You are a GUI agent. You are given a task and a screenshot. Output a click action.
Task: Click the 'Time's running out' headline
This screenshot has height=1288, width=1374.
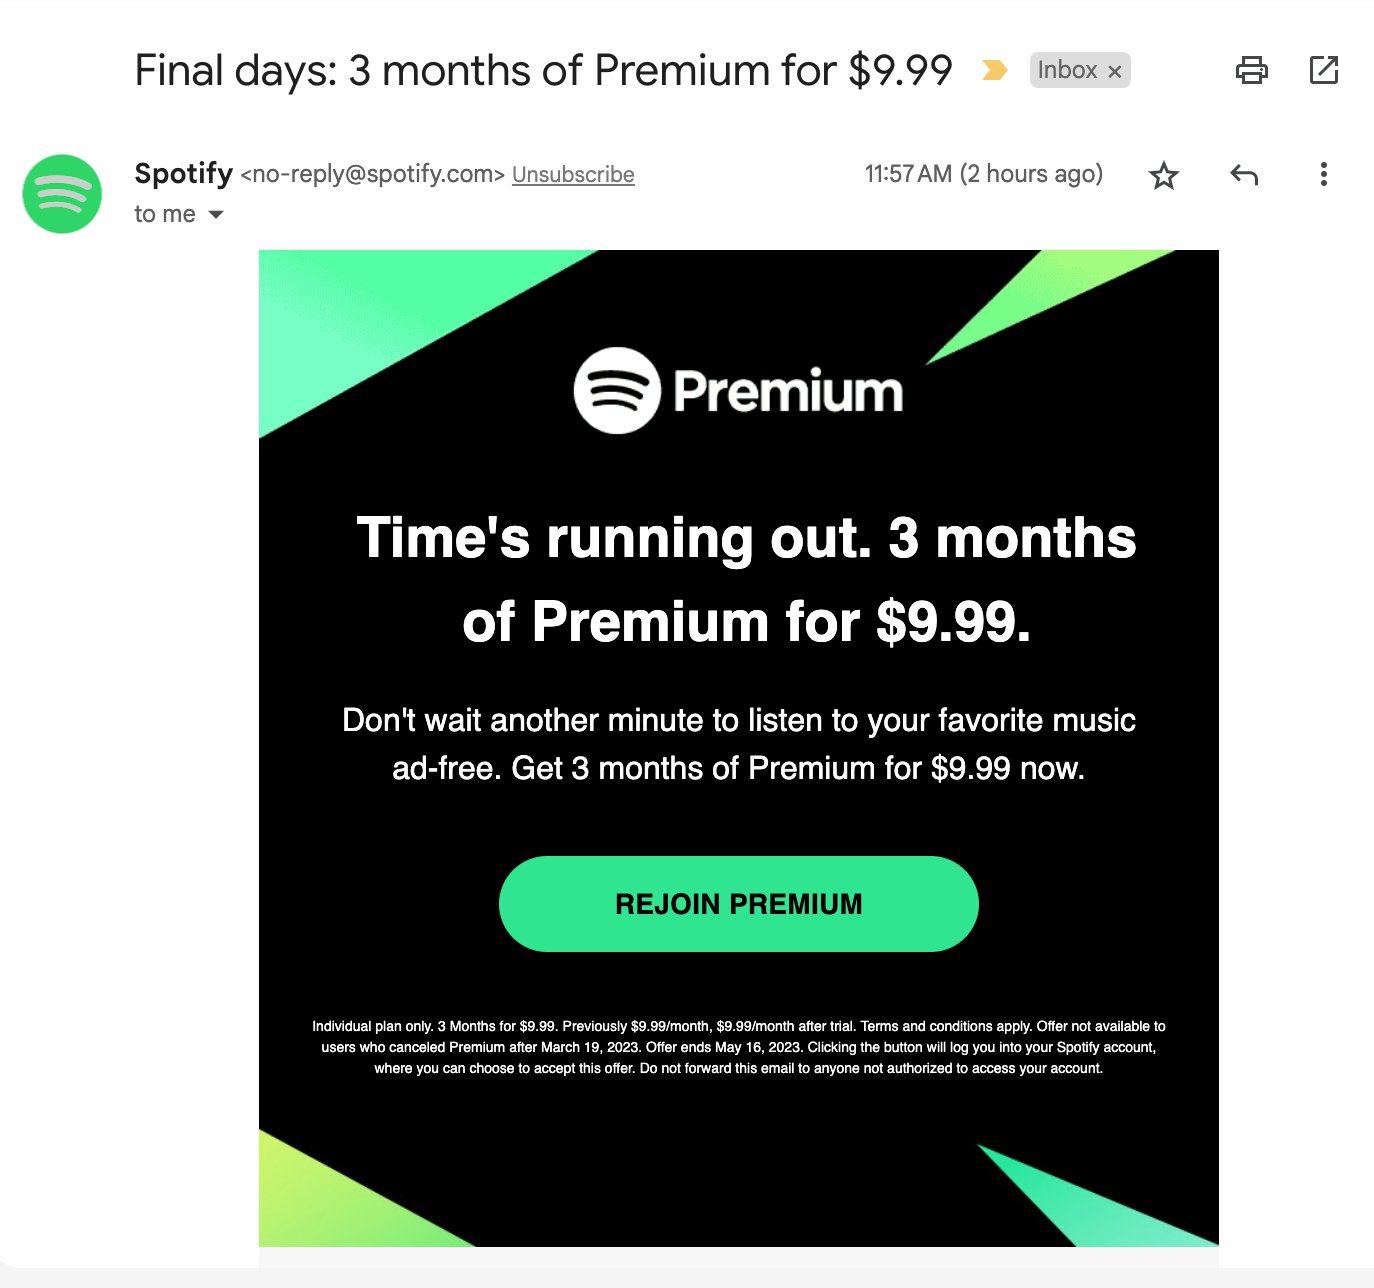point(746,579)
